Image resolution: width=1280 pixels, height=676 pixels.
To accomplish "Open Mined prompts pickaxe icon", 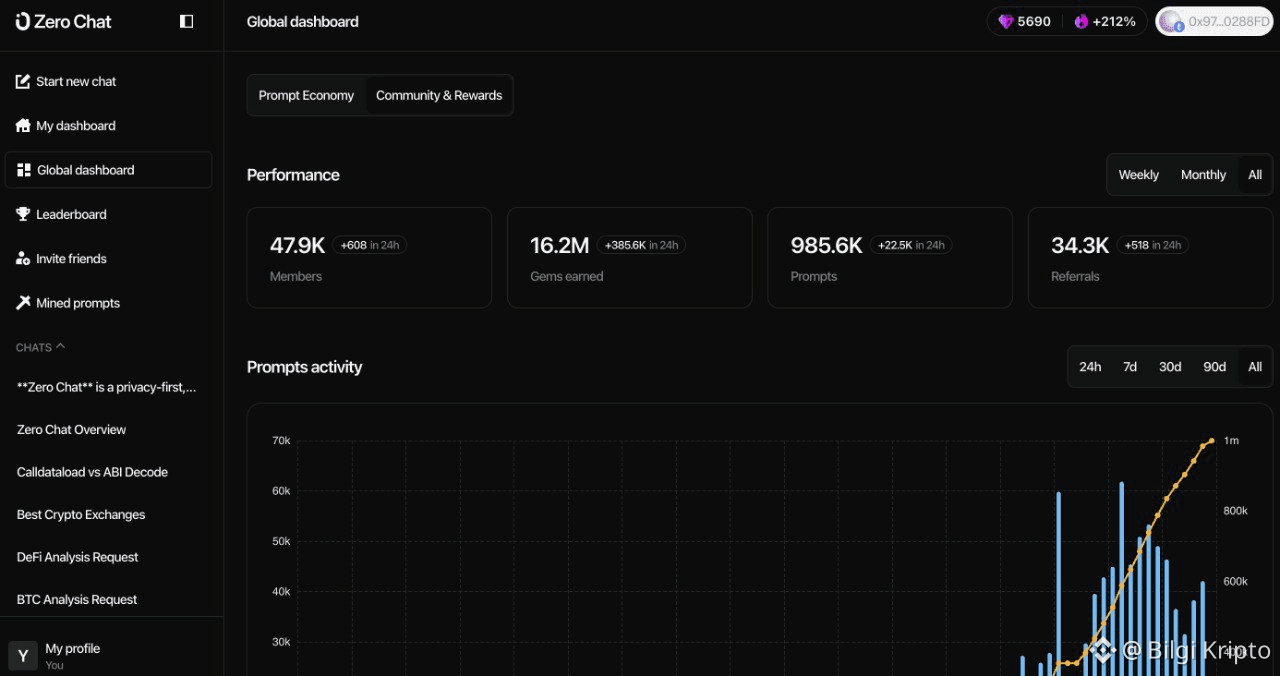I will pos(23,303).
